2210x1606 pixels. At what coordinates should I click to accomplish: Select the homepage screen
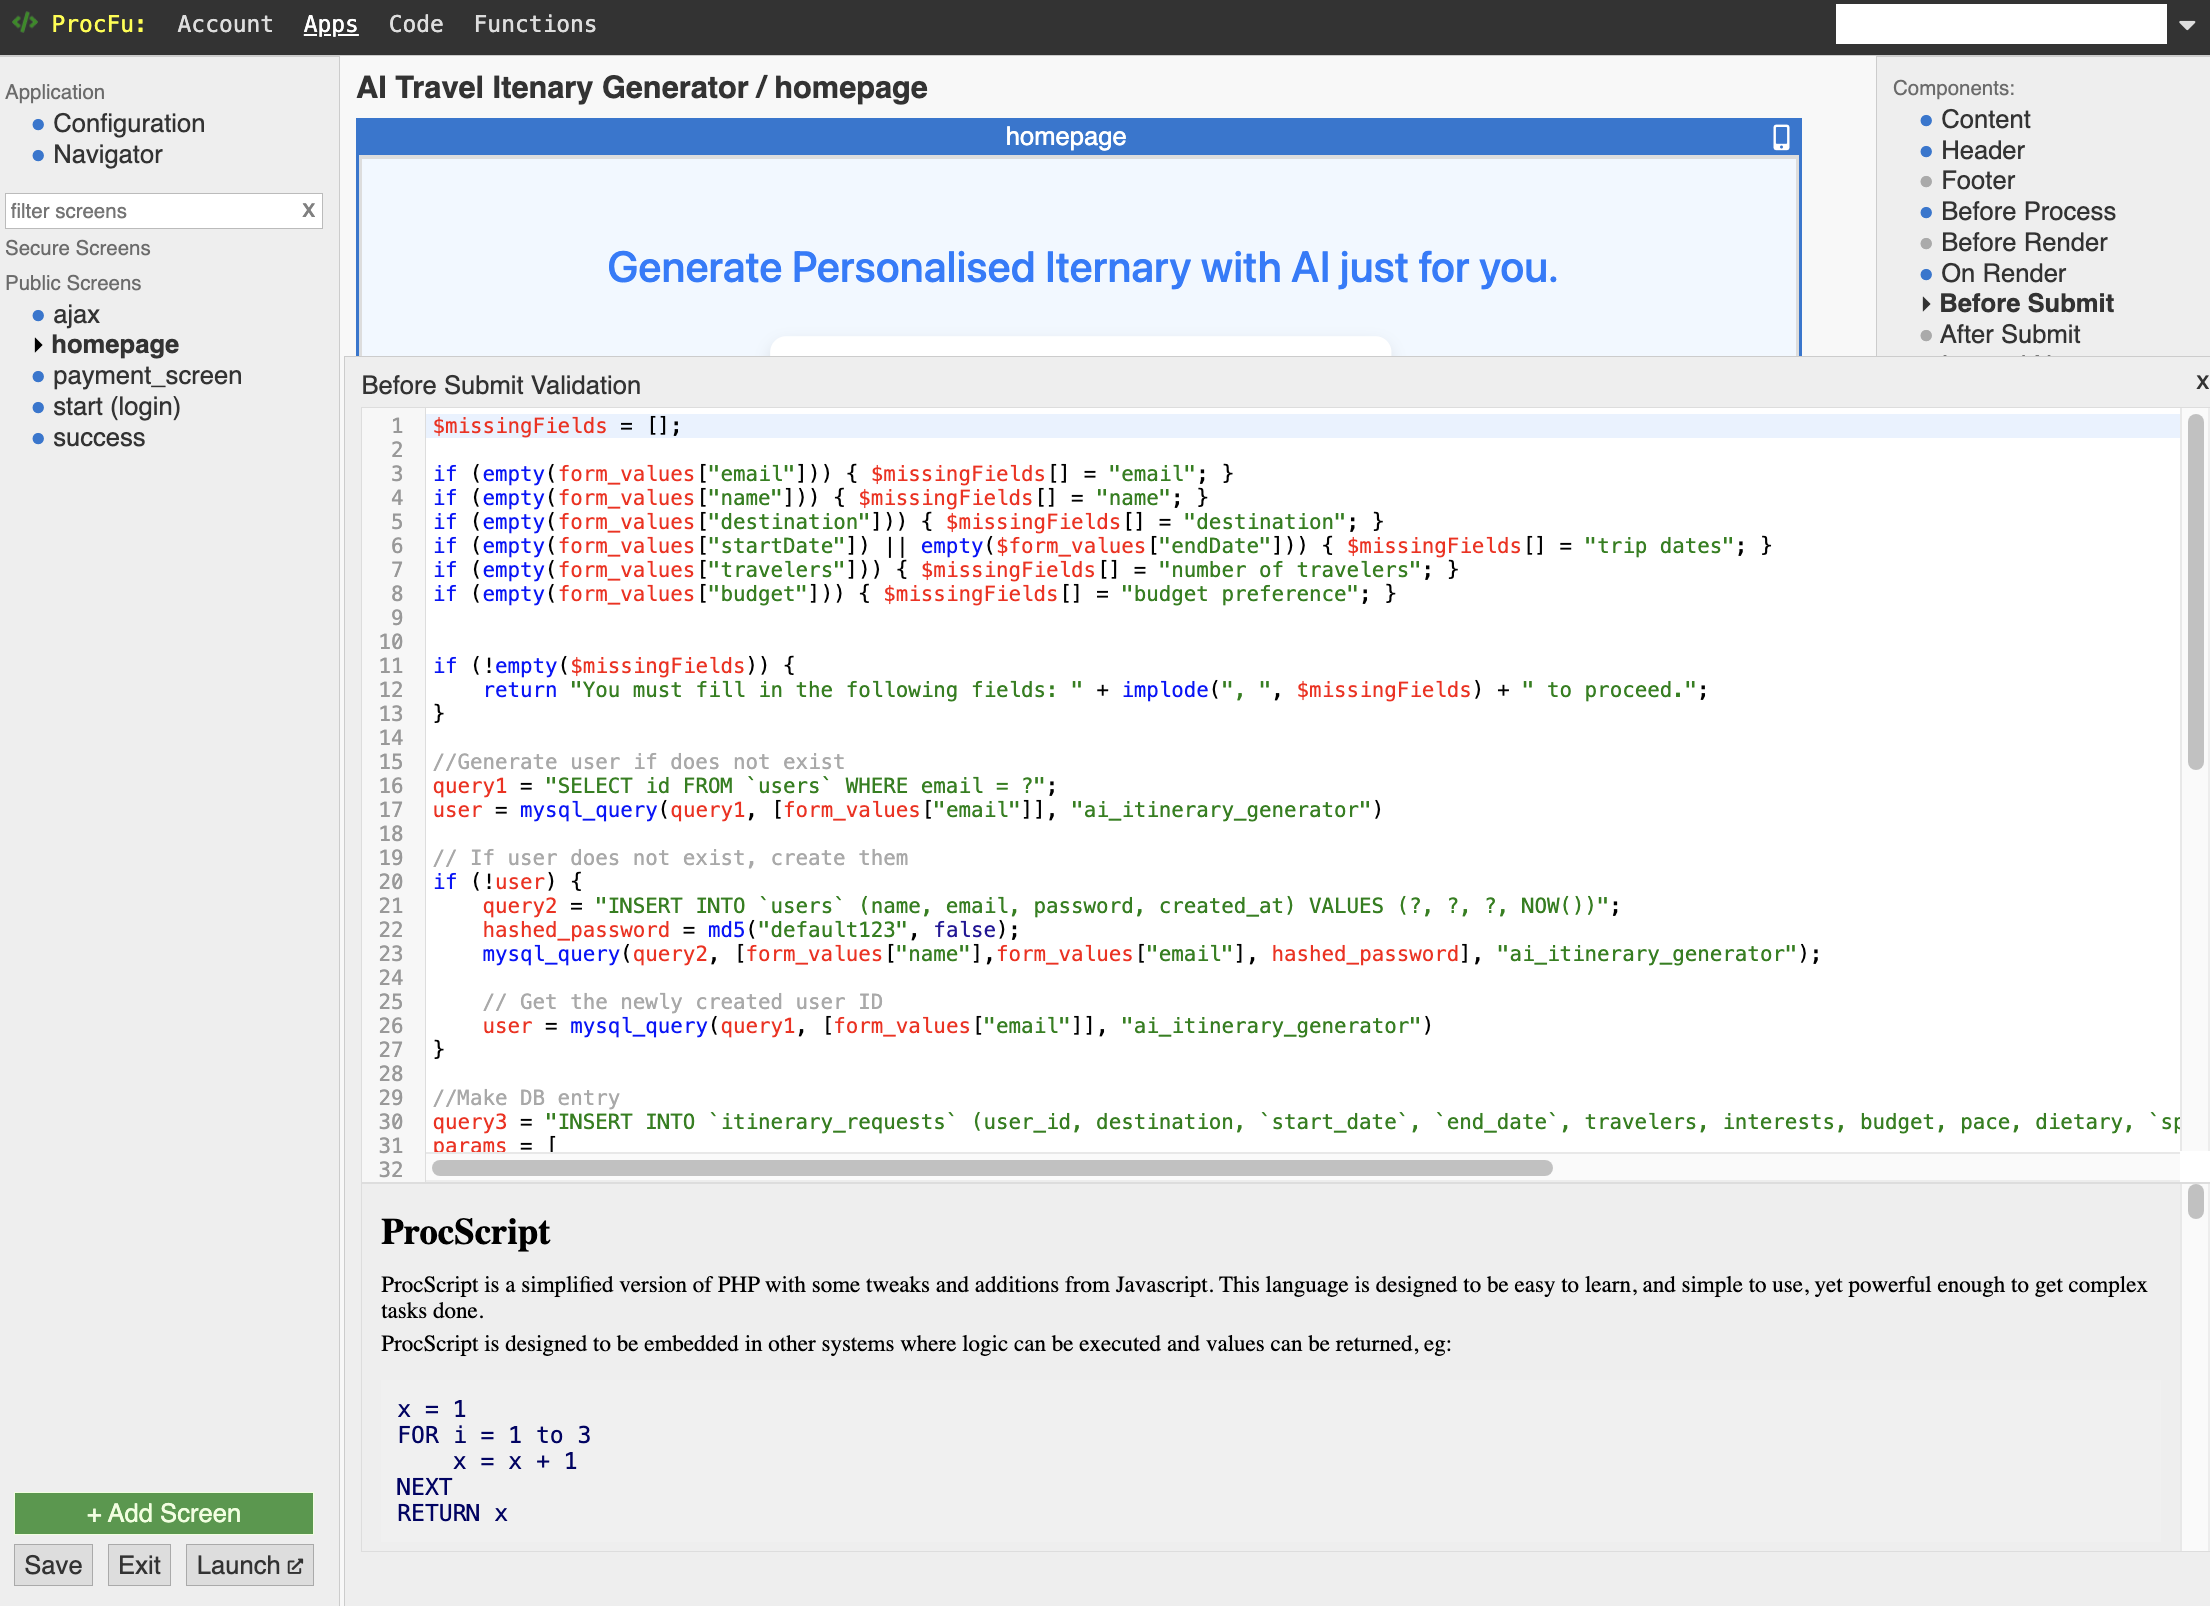pyautogui.click(x=115, y=344)
